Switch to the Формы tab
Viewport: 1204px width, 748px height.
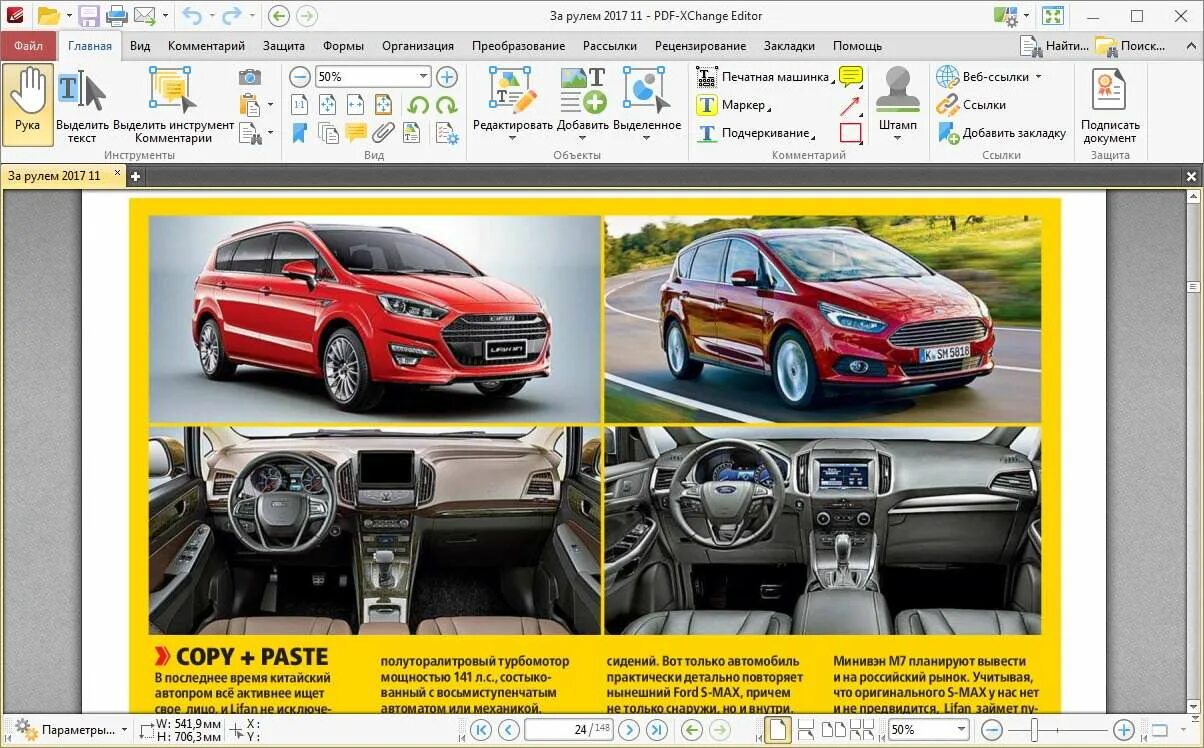tap(343, 46)
